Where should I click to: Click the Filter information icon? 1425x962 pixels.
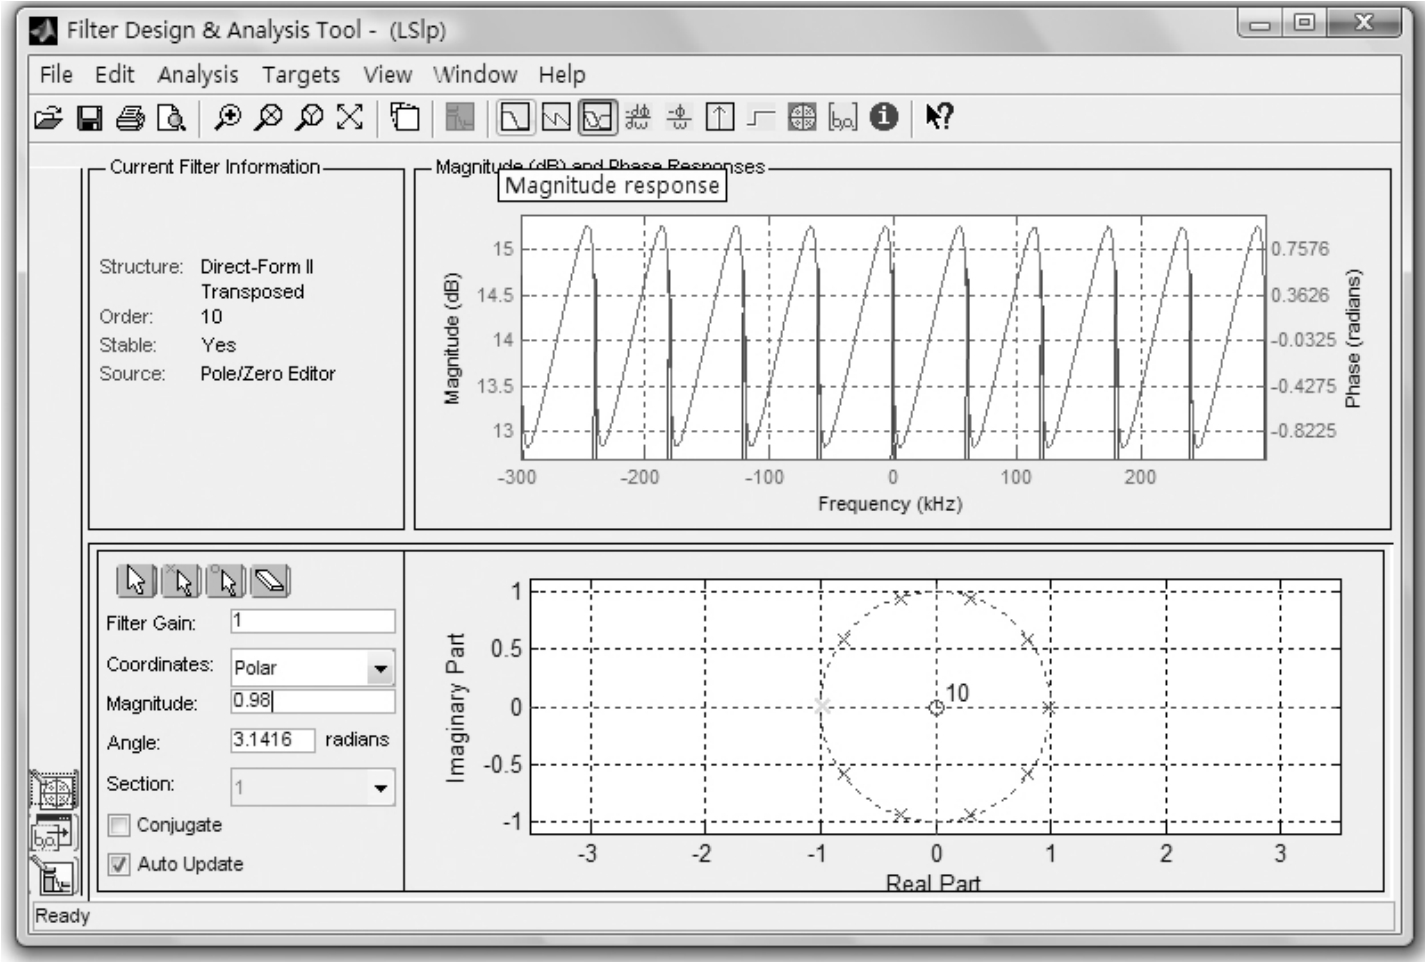(883, 117)
